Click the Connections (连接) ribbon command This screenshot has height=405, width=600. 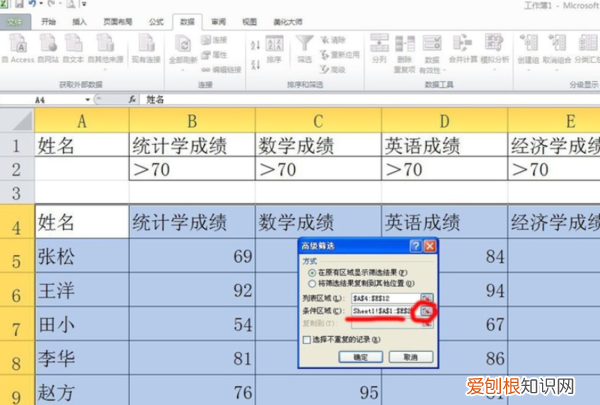pyautogui.click(x=214, y=40)
